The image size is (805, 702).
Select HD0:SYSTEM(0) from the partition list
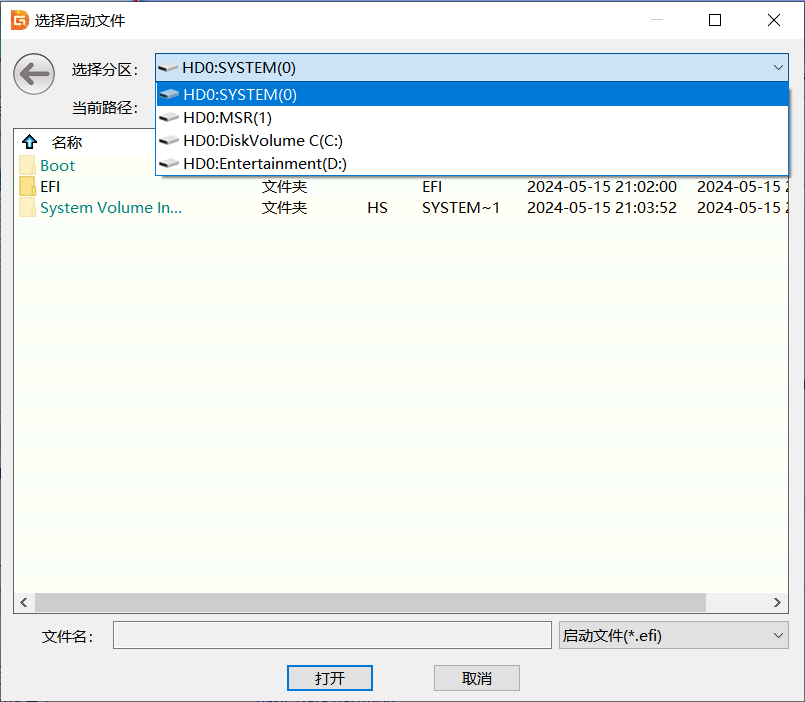point(240,95)
